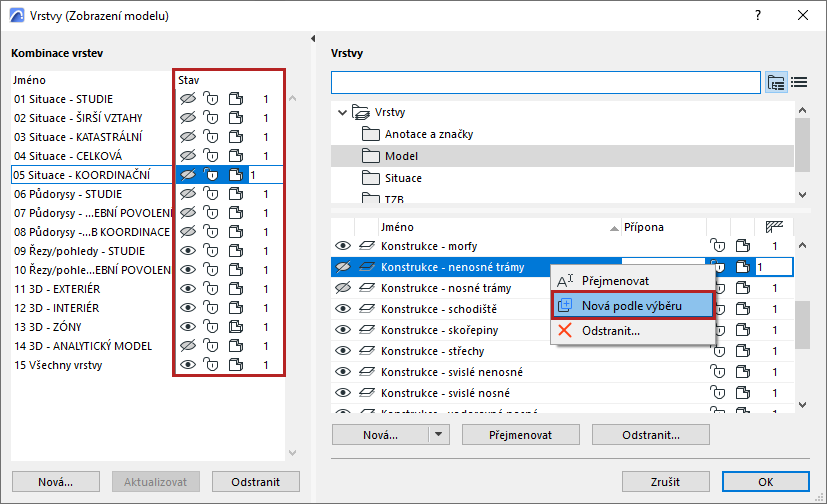Toggle visibility eye of 01 Situace - STUDIE combination
The width and height of the screenshot is (827, 504).
point(188,99)
